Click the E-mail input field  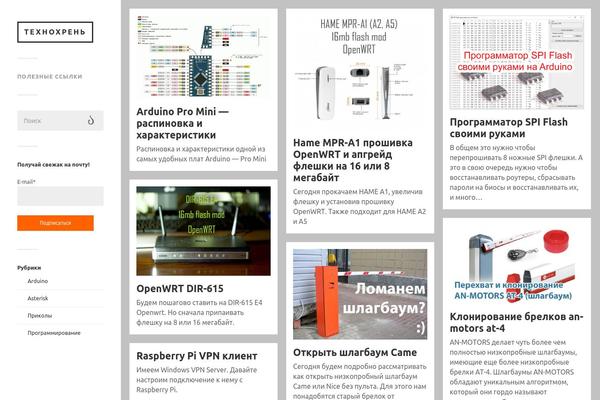[x=60, y=196]
